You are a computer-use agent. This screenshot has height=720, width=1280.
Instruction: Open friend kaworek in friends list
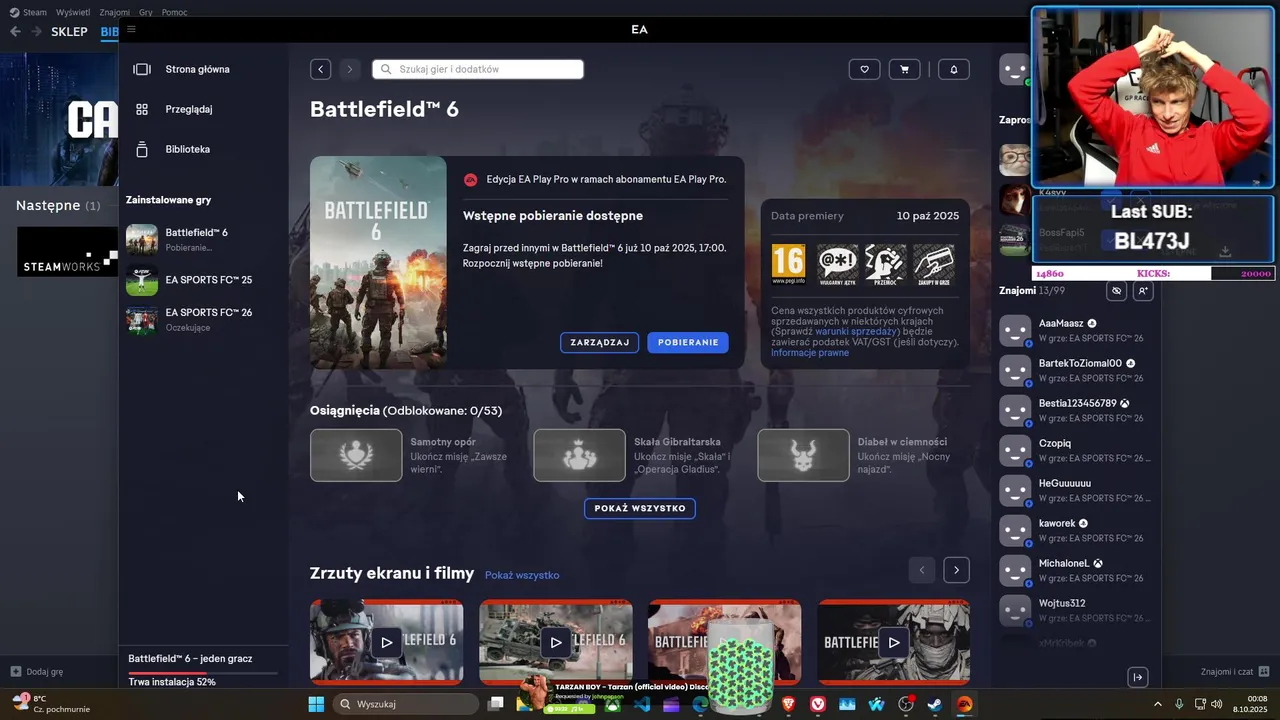(x=1076, y=531)
